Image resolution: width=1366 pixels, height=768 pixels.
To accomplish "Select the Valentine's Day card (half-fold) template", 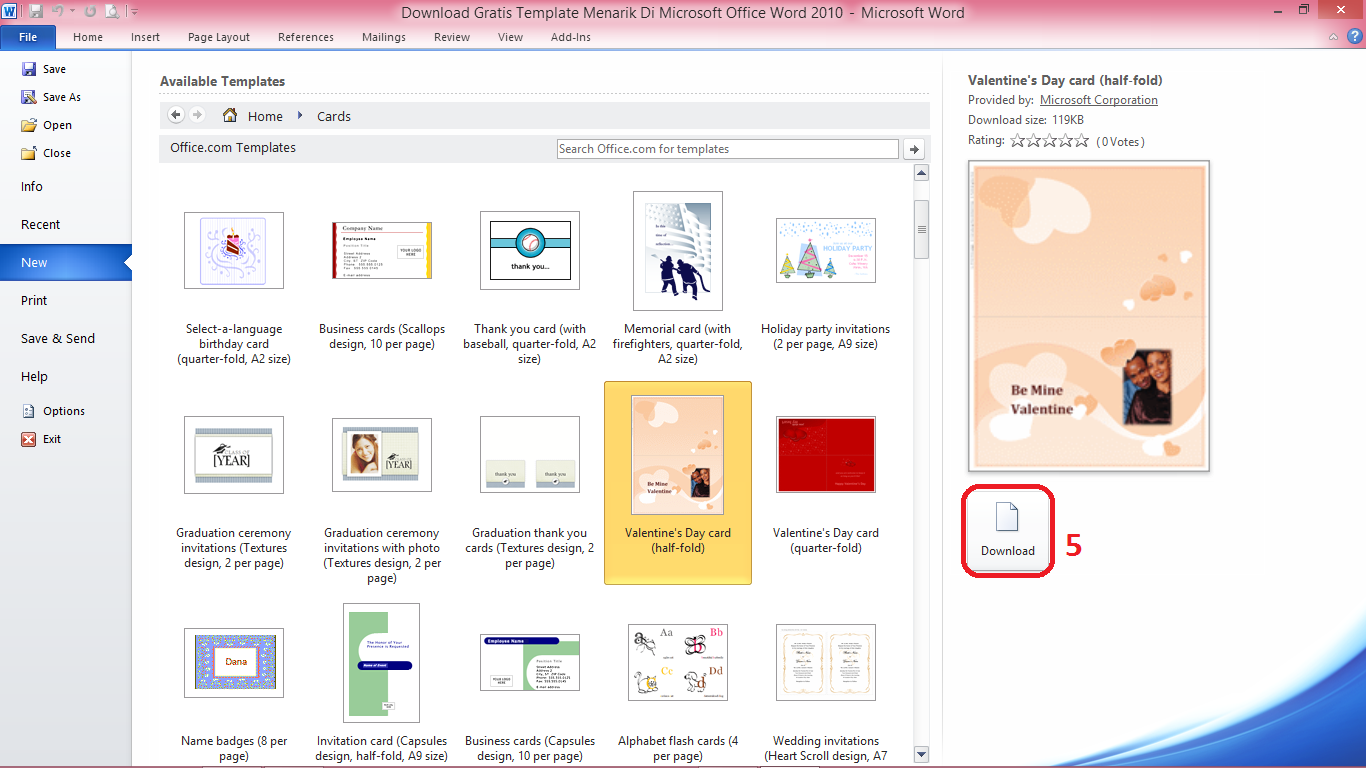I will pyautogui.click(x=678, y=483).
